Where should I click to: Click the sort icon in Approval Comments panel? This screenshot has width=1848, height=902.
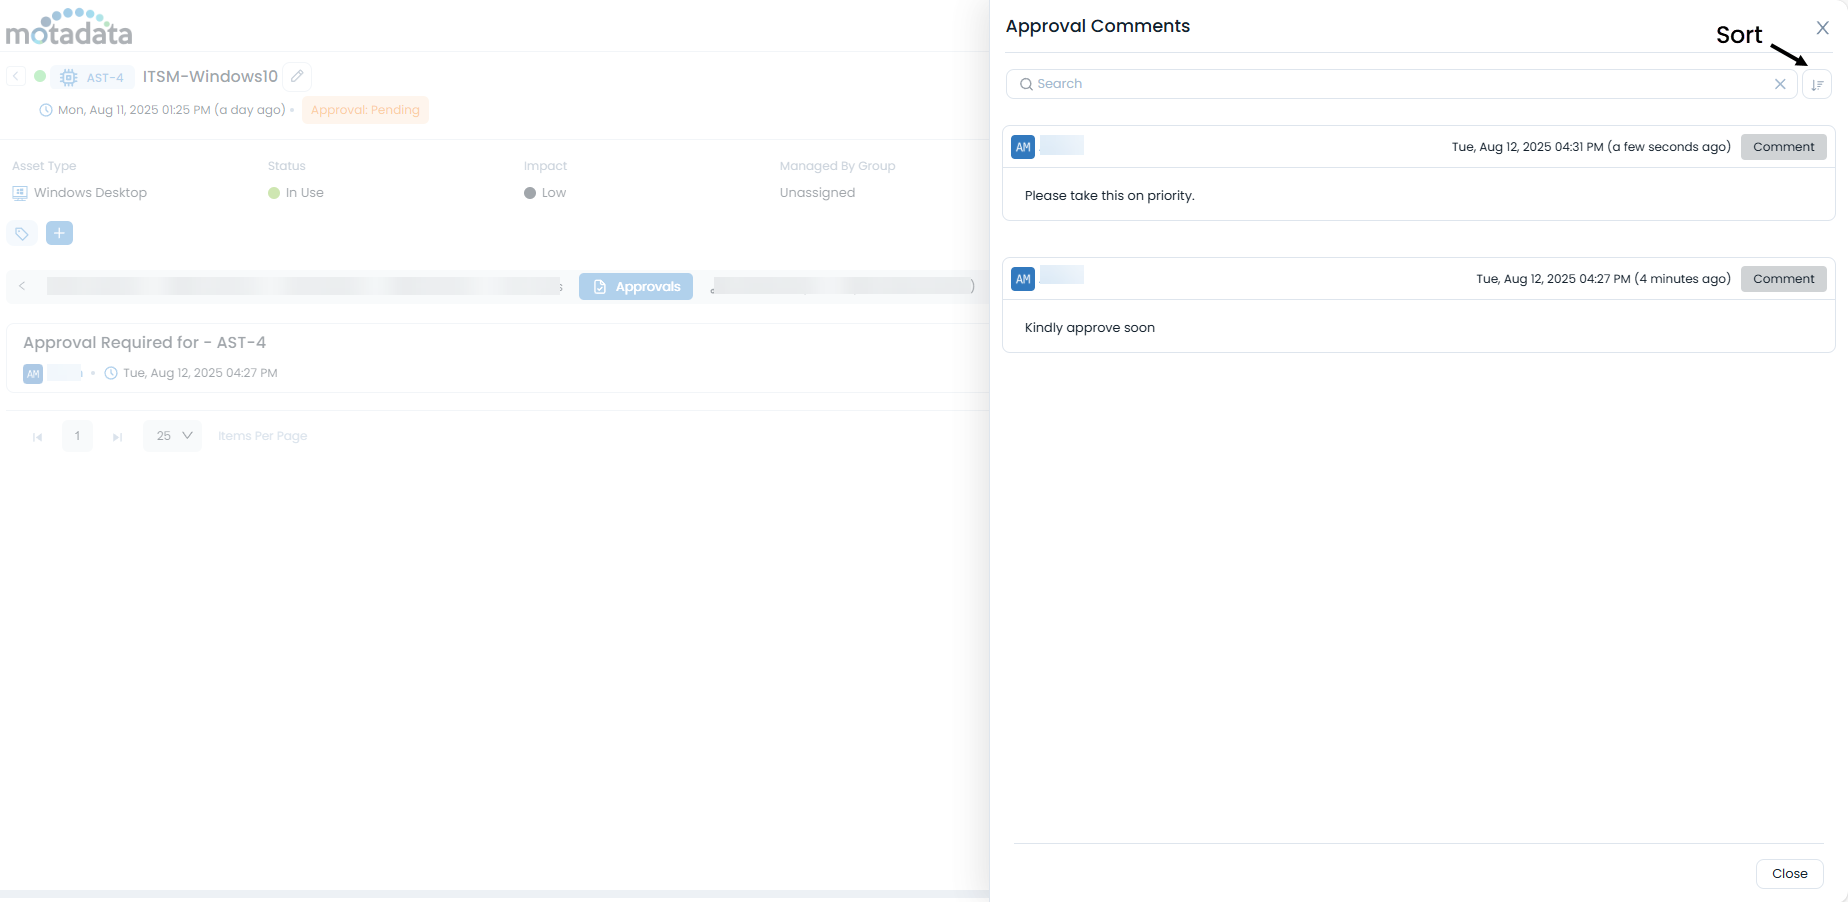pyautogui.click(x=1818, y=84)
